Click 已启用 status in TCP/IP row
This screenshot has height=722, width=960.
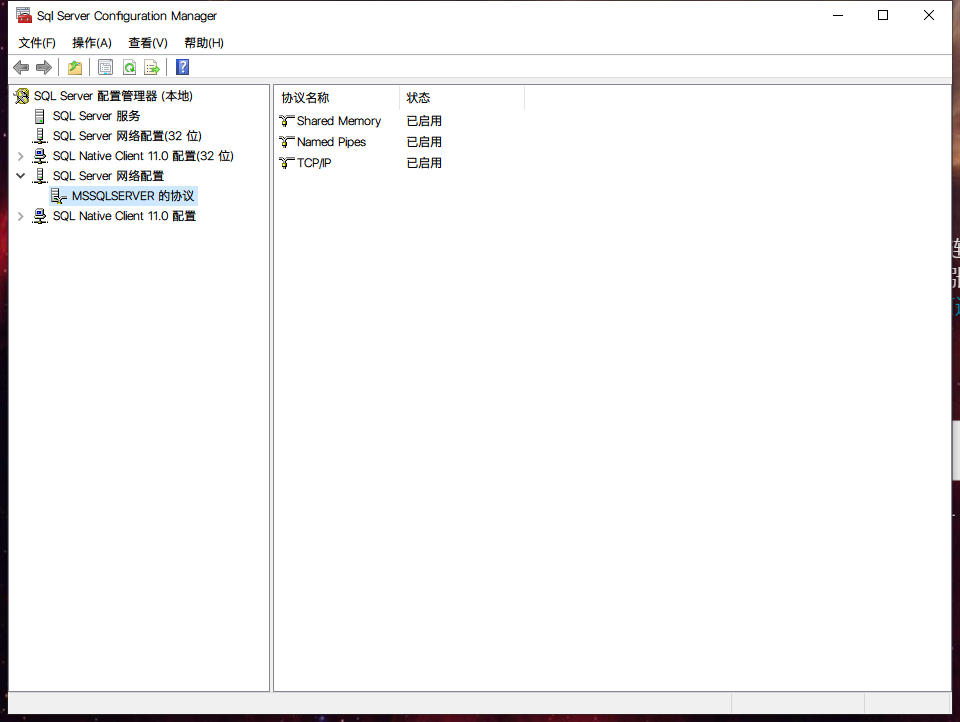[x=424, y=163]
